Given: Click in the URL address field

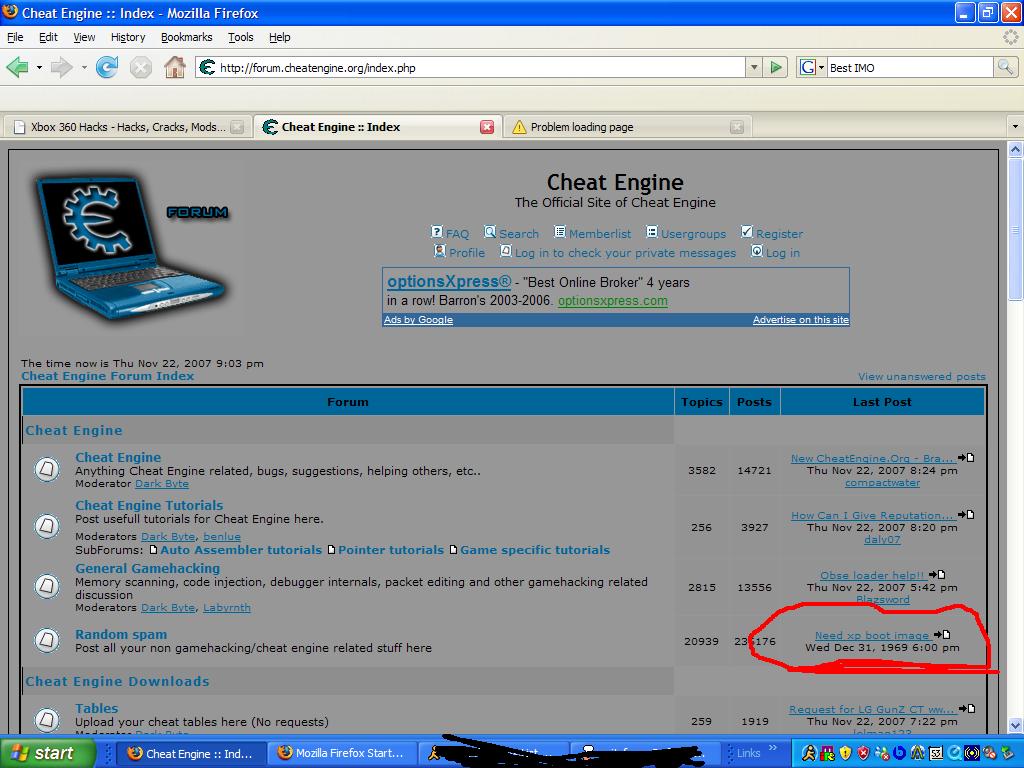Looking at the screenshot, I should 480,68.
